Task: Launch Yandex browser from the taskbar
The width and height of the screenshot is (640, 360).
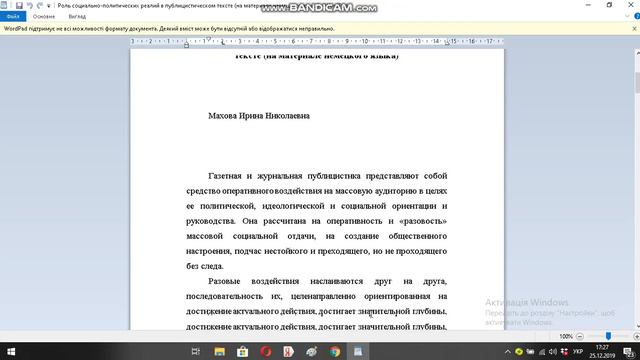Action: point(289,351)
